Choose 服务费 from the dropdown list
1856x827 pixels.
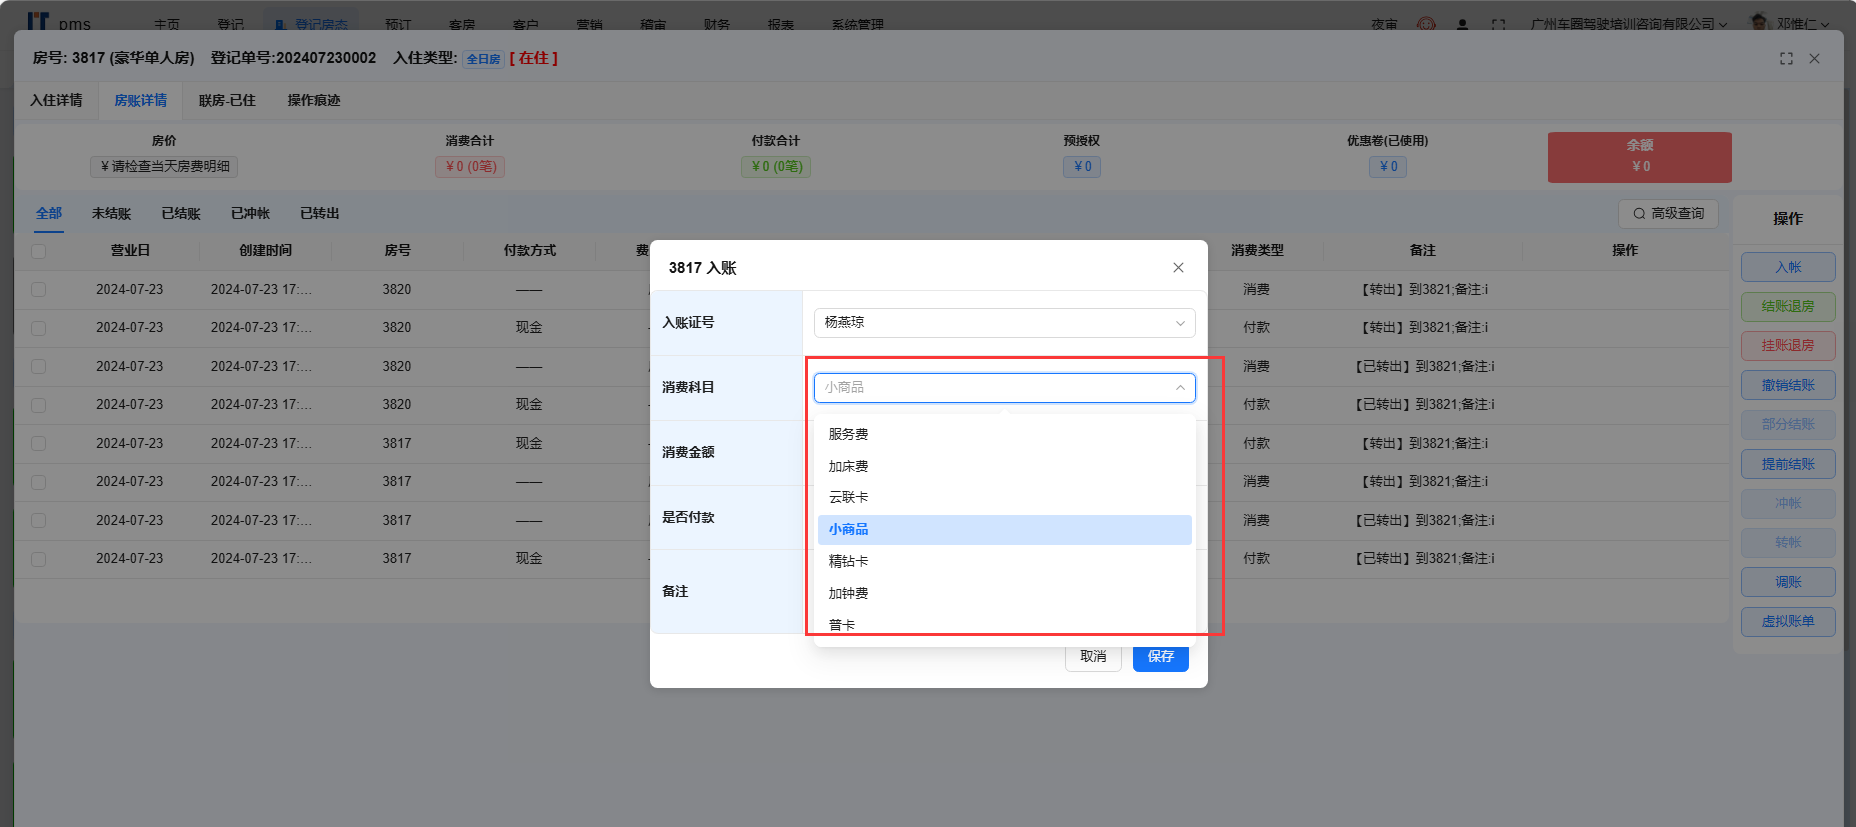click(x=849, y=435)
